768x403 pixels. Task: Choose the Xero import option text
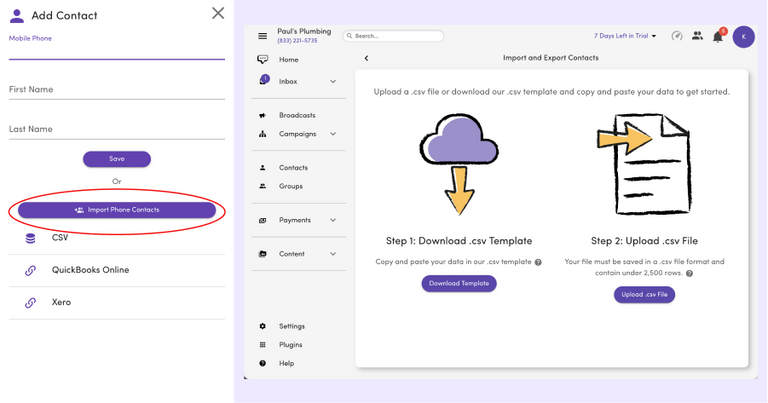pos(61,302)
